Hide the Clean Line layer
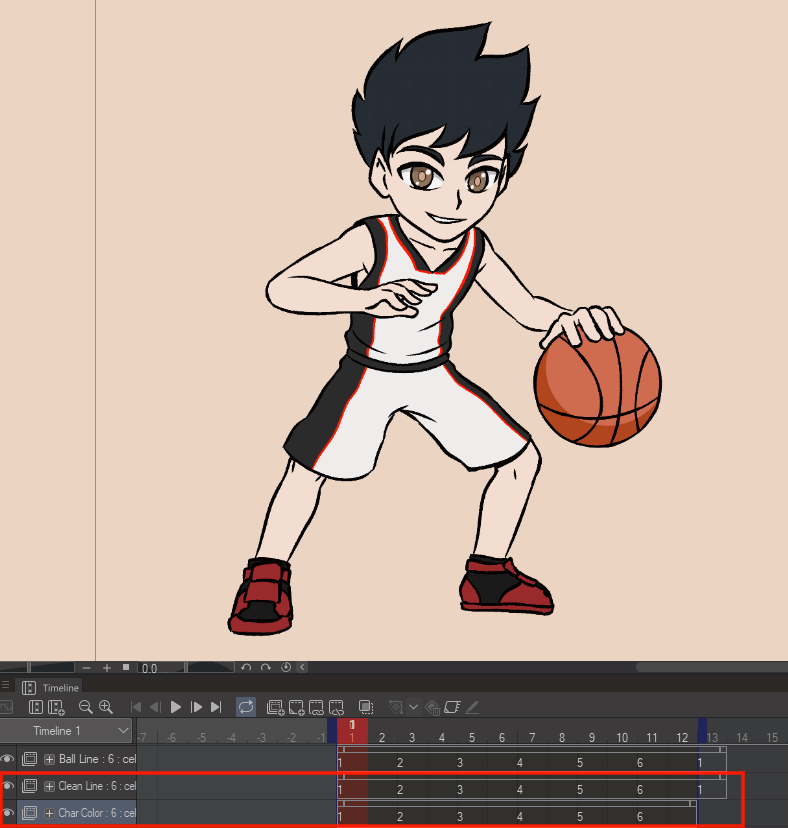The image size is (788, 828). coord(7,786)
